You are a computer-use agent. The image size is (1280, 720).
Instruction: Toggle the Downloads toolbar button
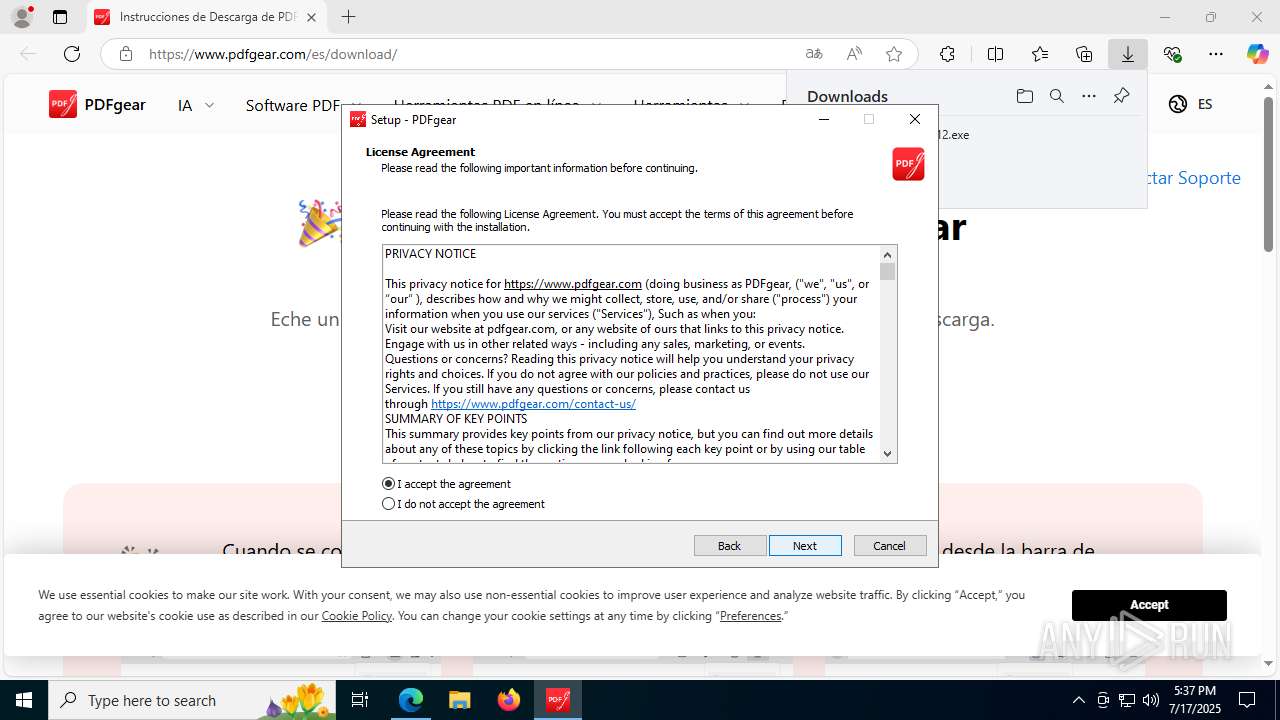pos(1128,54)
